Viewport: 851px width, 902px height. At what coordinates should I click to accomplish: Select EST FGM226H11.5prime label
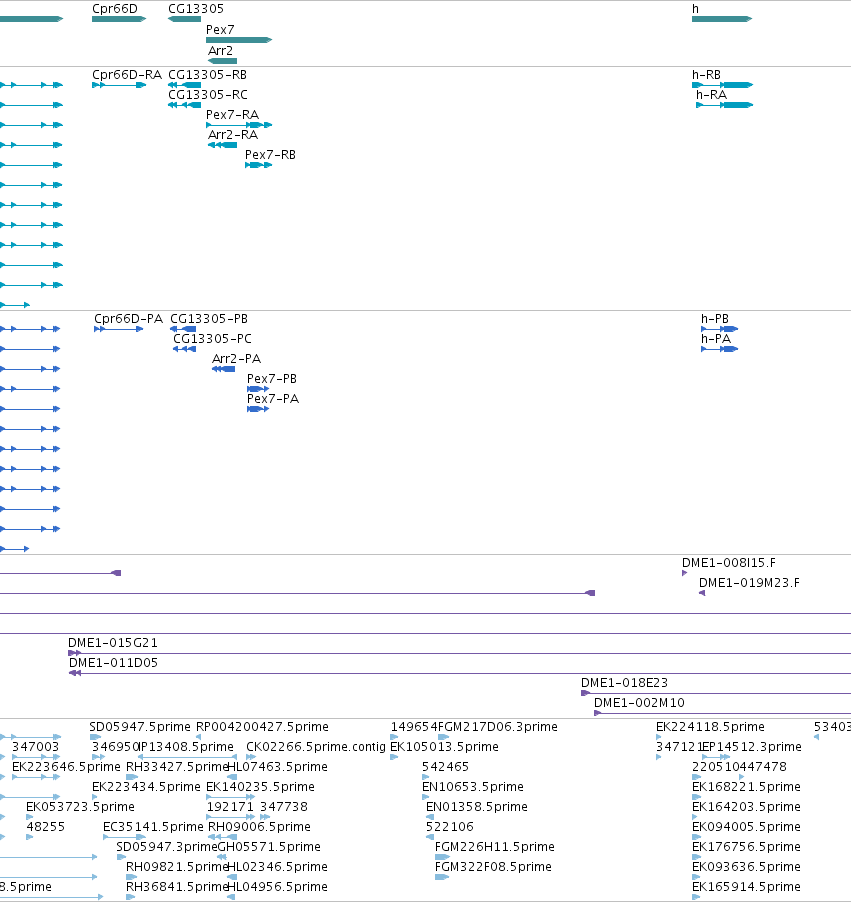(495, 847)
